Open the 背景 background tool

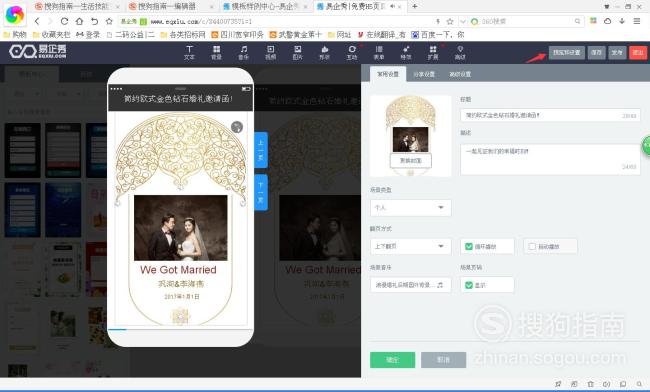pos(216,53)
